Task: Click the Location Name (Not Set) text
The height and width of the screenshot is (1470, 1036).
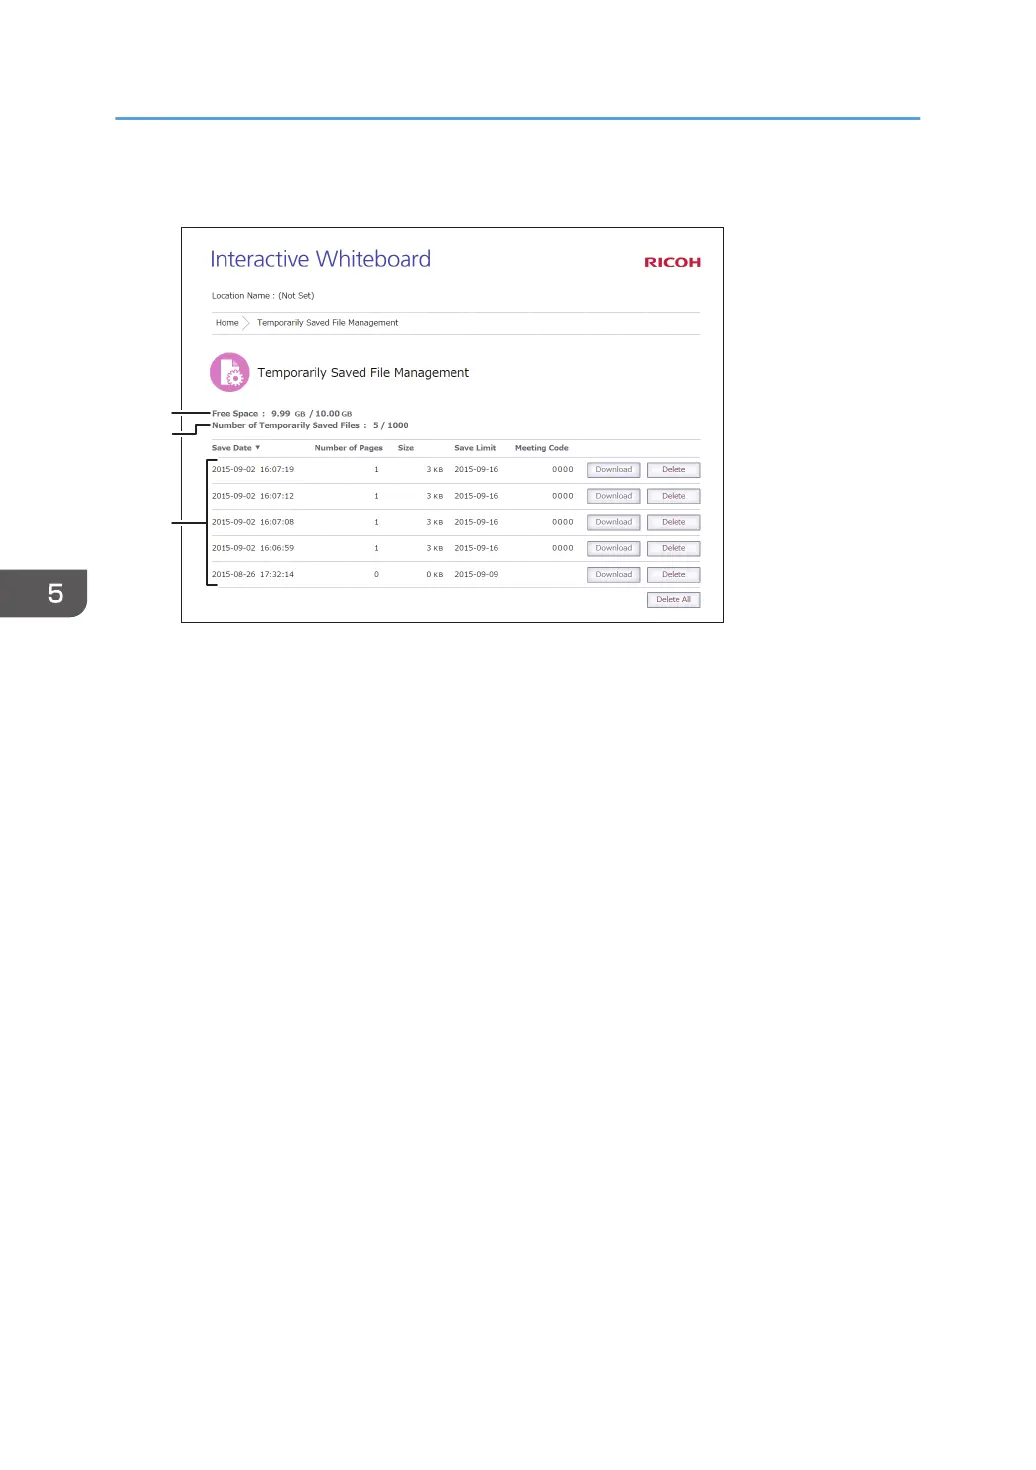Action: 263,296
